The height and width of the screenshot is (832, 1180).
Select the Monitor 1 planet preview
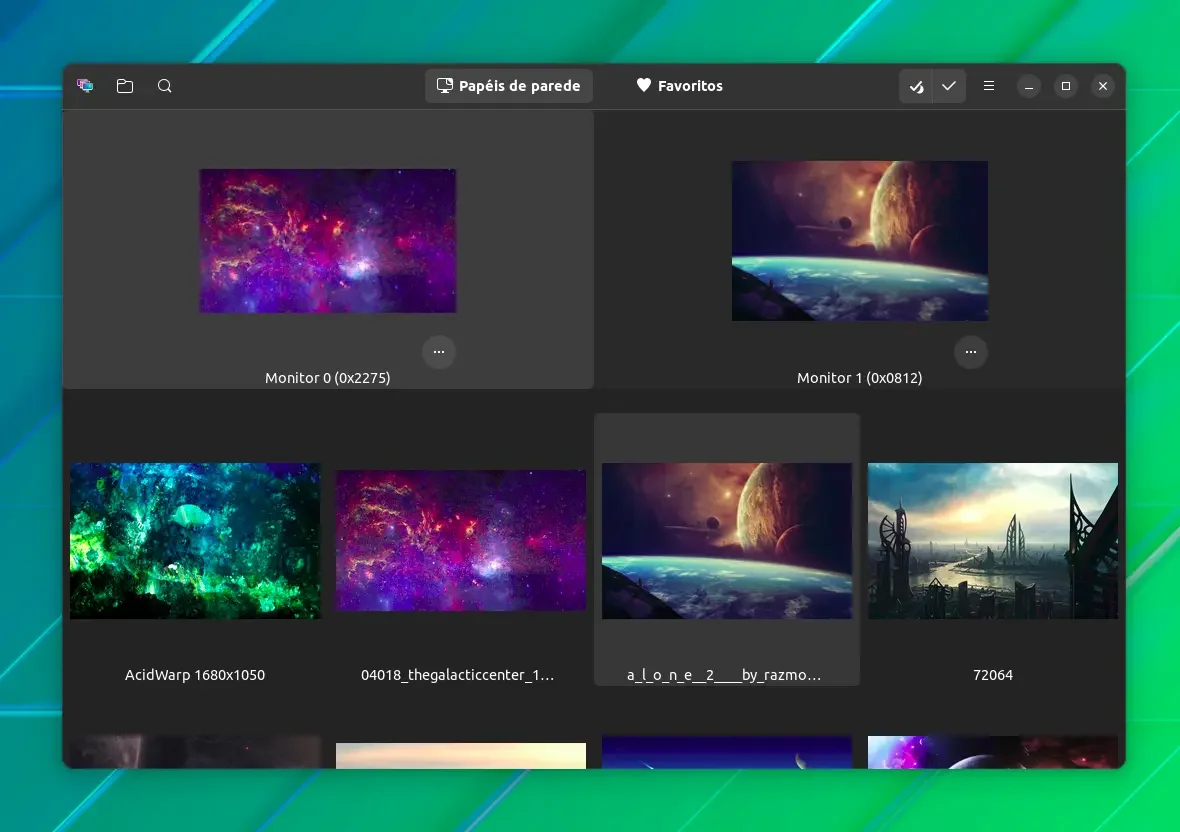tap(860, 241)
